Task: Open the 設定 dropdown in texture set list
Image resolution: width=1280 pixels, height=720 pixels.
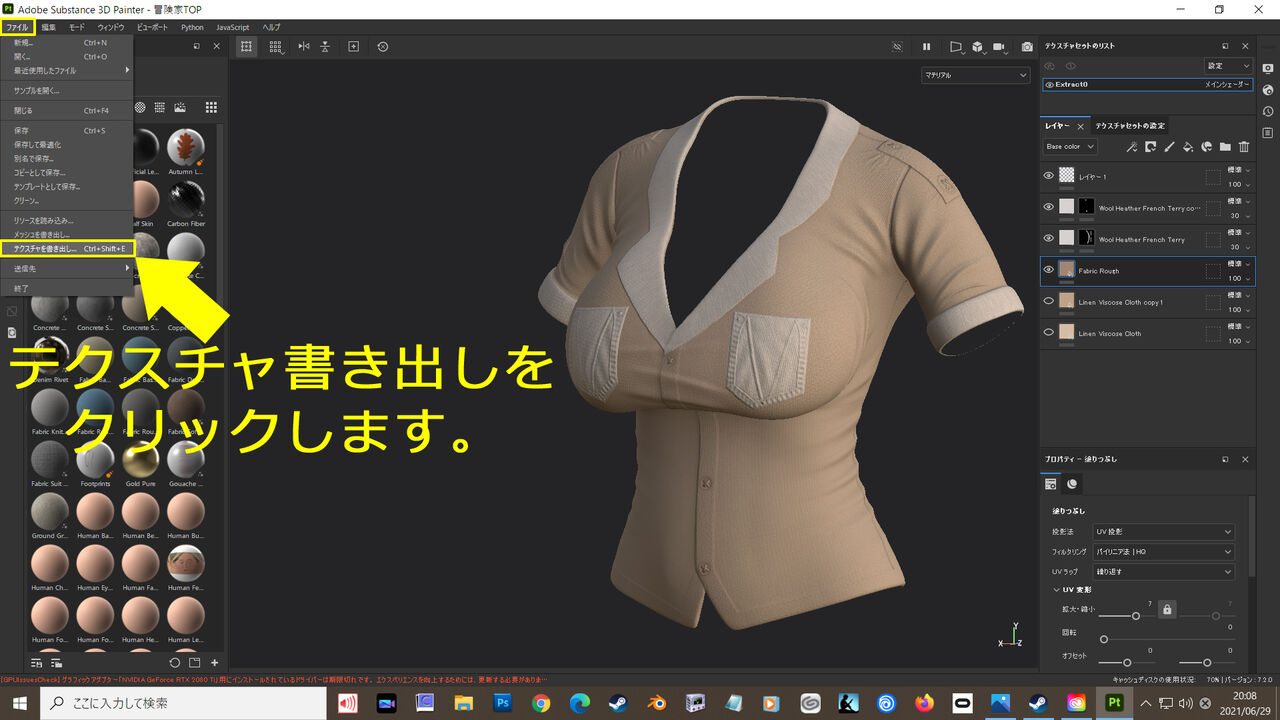Action: [1228, 66]
